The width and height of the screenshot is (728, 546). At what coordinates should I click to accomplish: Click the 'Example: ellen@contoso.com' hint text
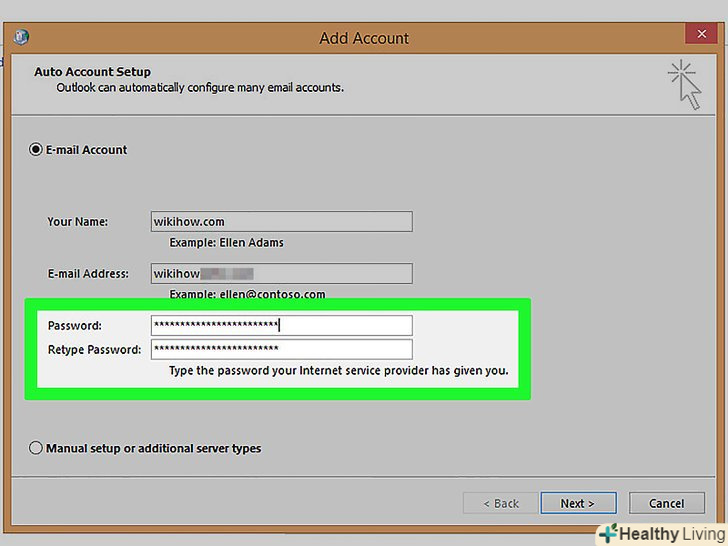click(x=247, y=294)
